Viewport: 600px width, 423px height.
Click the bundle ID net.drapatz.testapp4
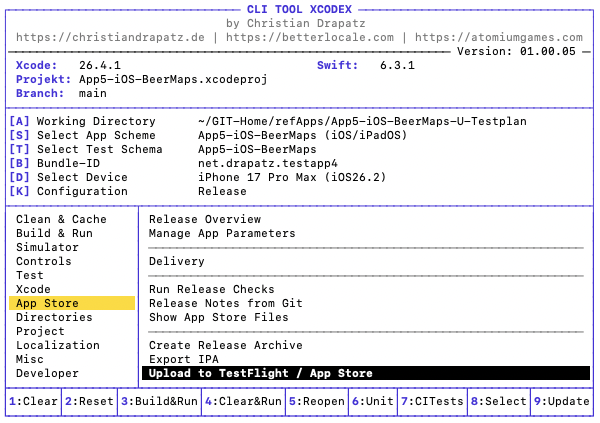268,163
